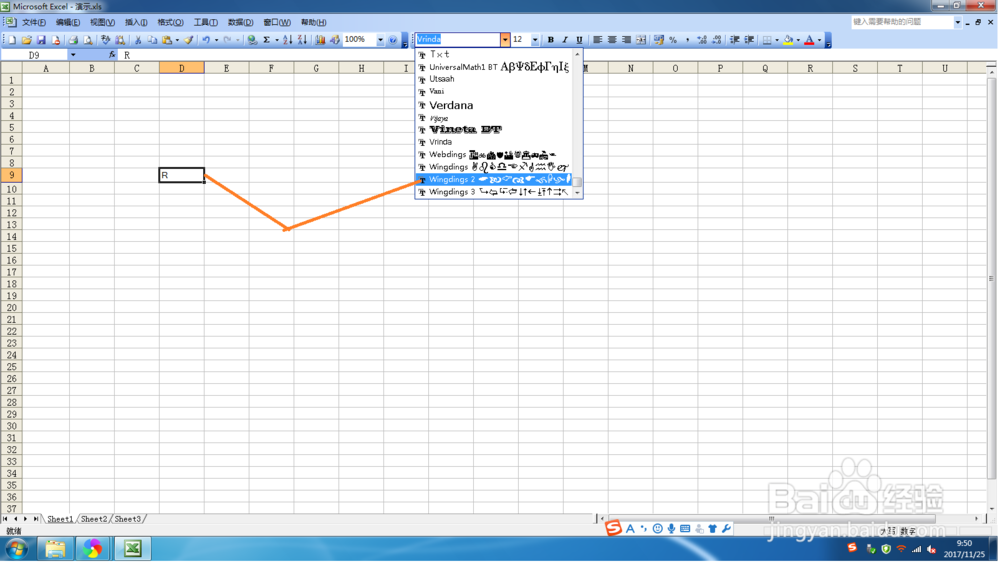Open the 数据(D) menu

click(241, 22)
